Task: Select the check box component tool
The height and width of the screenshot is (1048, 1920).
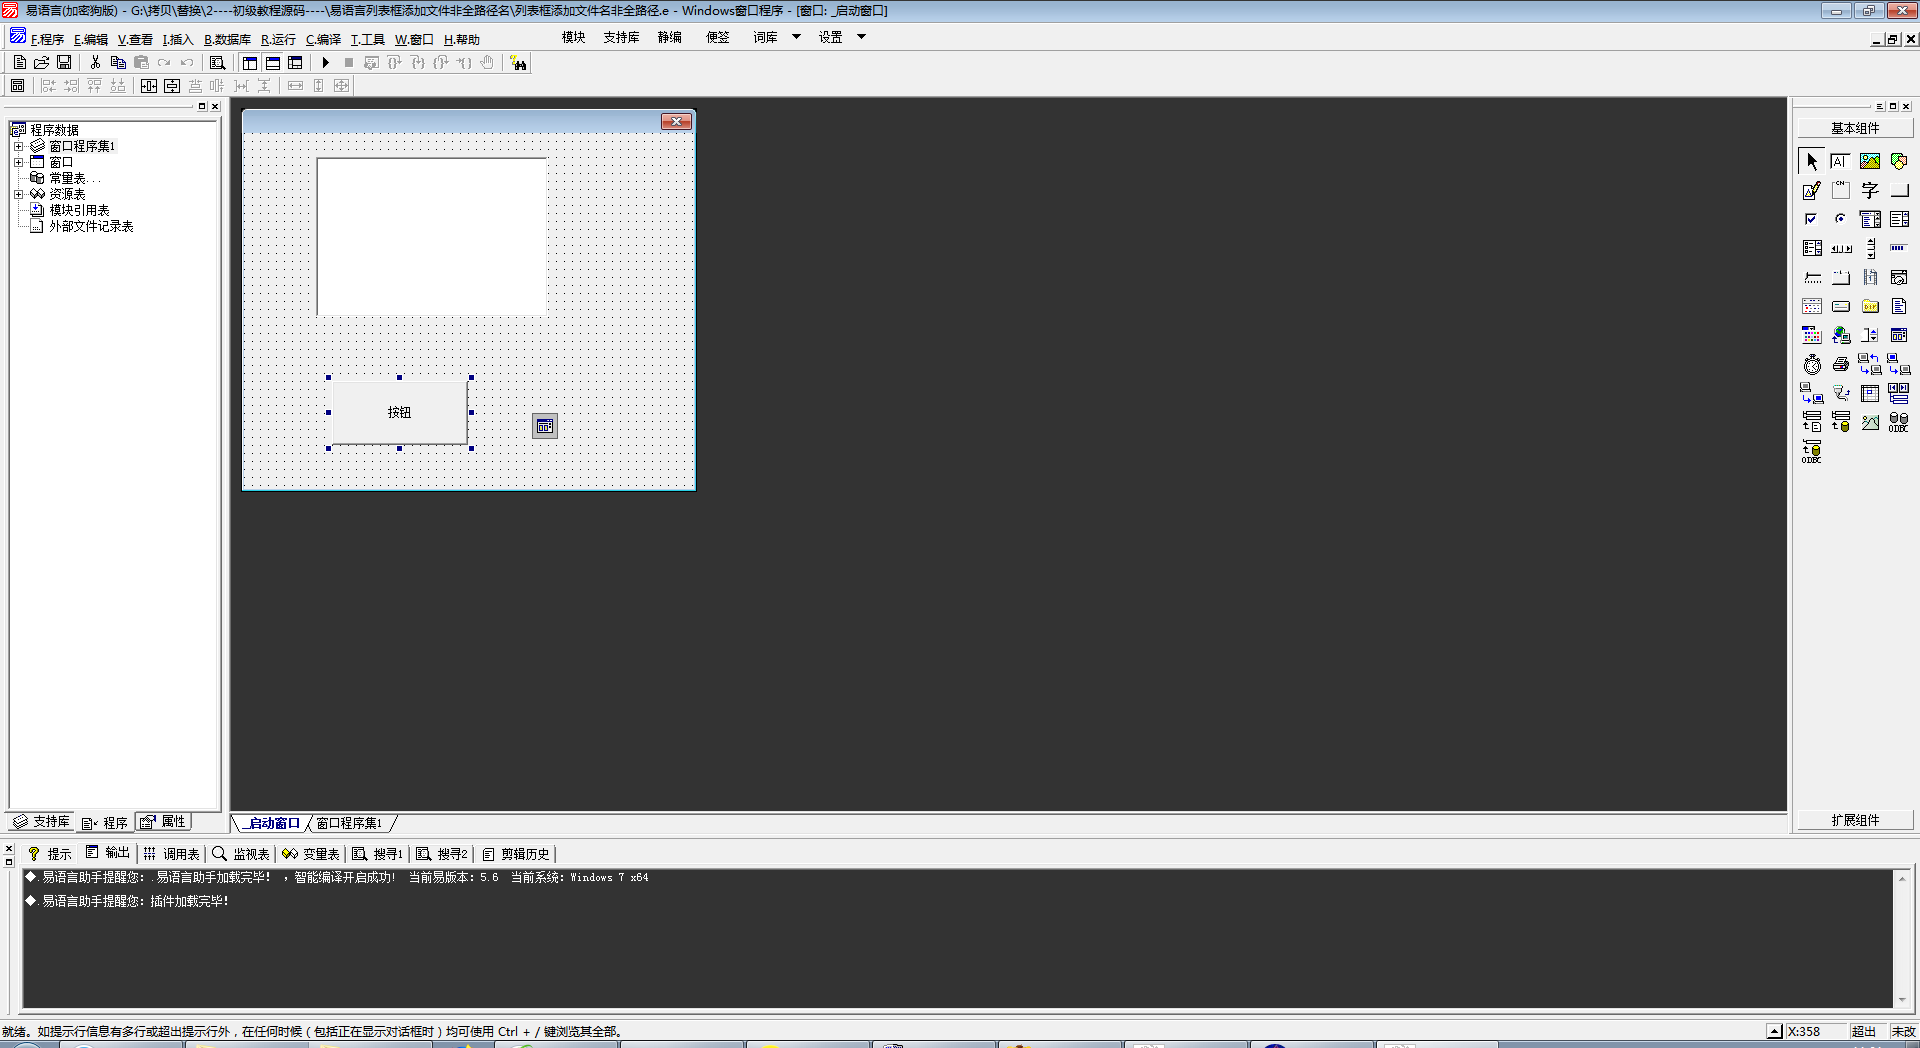Action: (1811, 219)
